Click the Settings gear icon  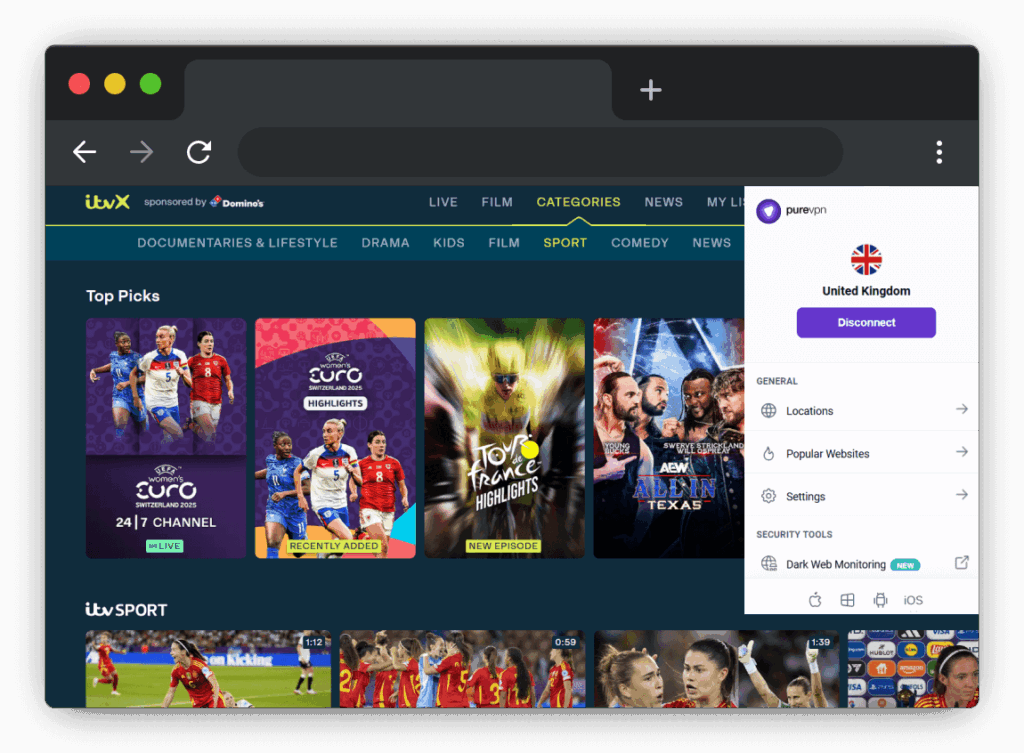point(769,496)
